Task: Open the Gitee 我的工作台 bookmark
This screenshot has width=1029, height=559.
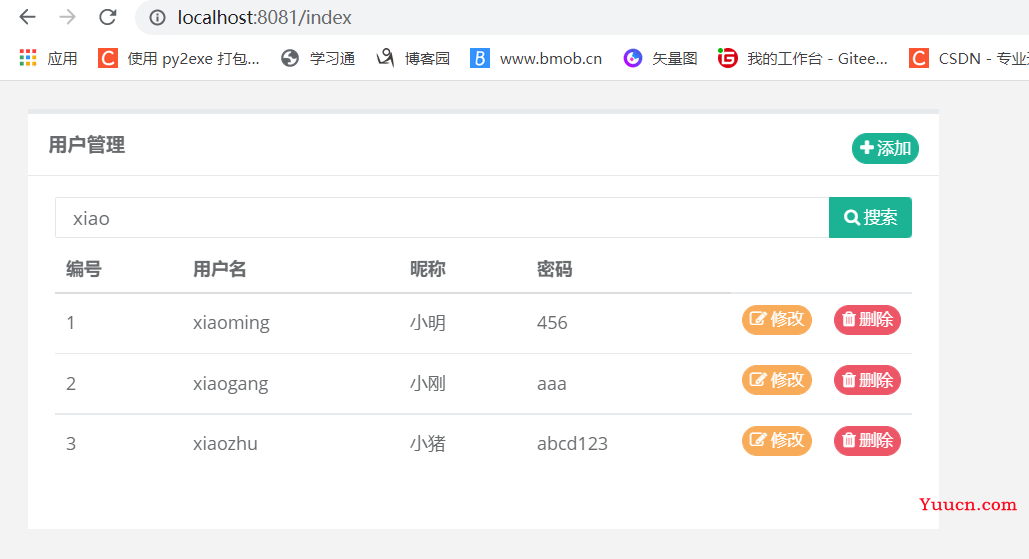Action: tap(803, 58)
